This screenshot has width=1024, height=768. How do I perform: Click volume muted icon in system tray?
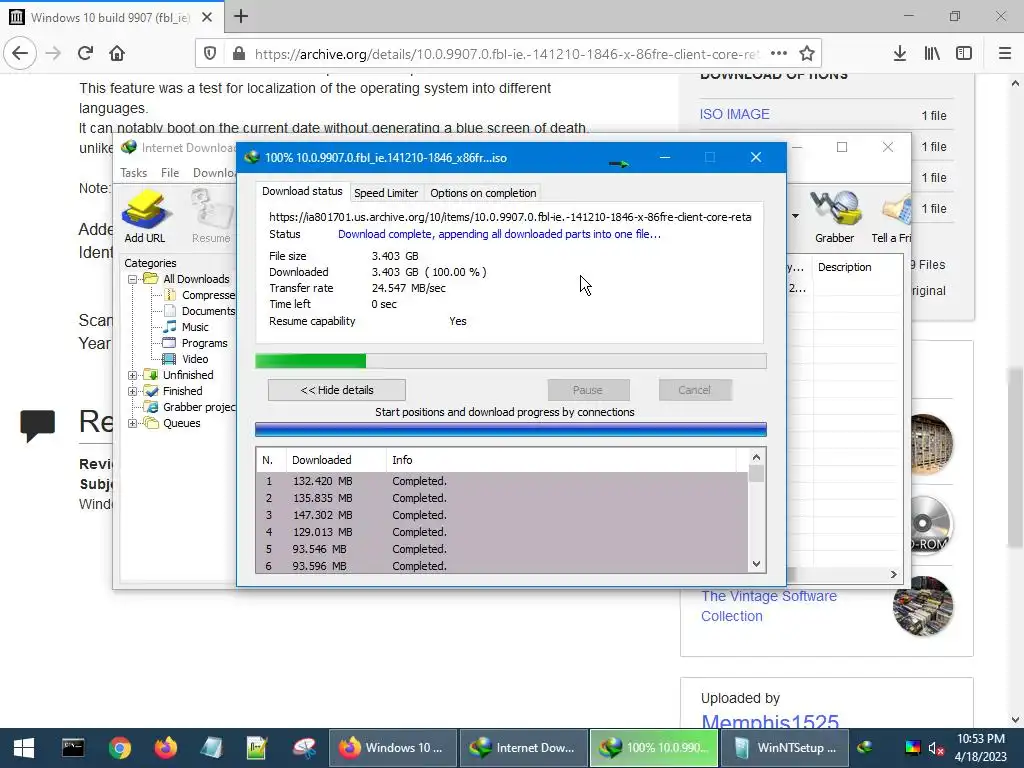click(x=936, y=748)
